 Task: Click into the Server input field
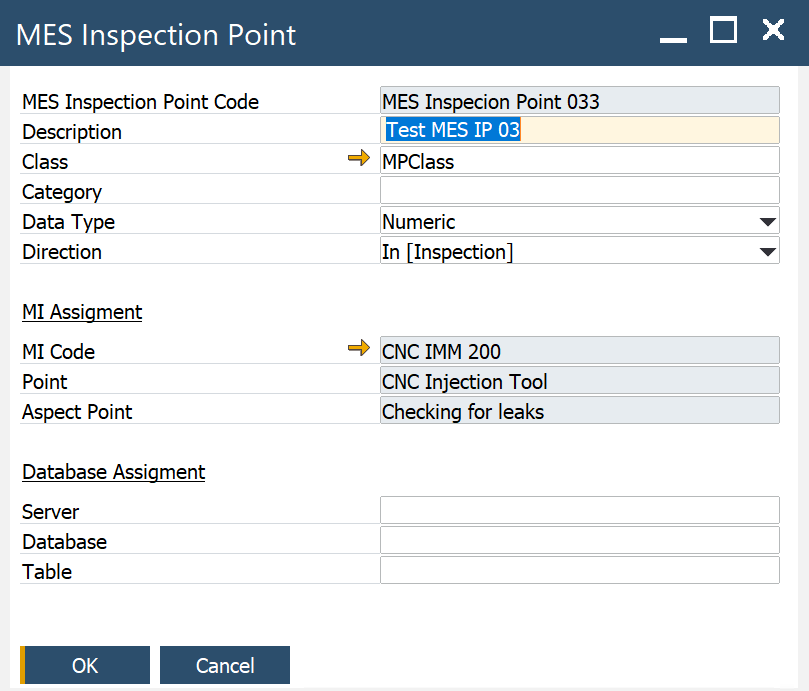(x=579, y=511)
